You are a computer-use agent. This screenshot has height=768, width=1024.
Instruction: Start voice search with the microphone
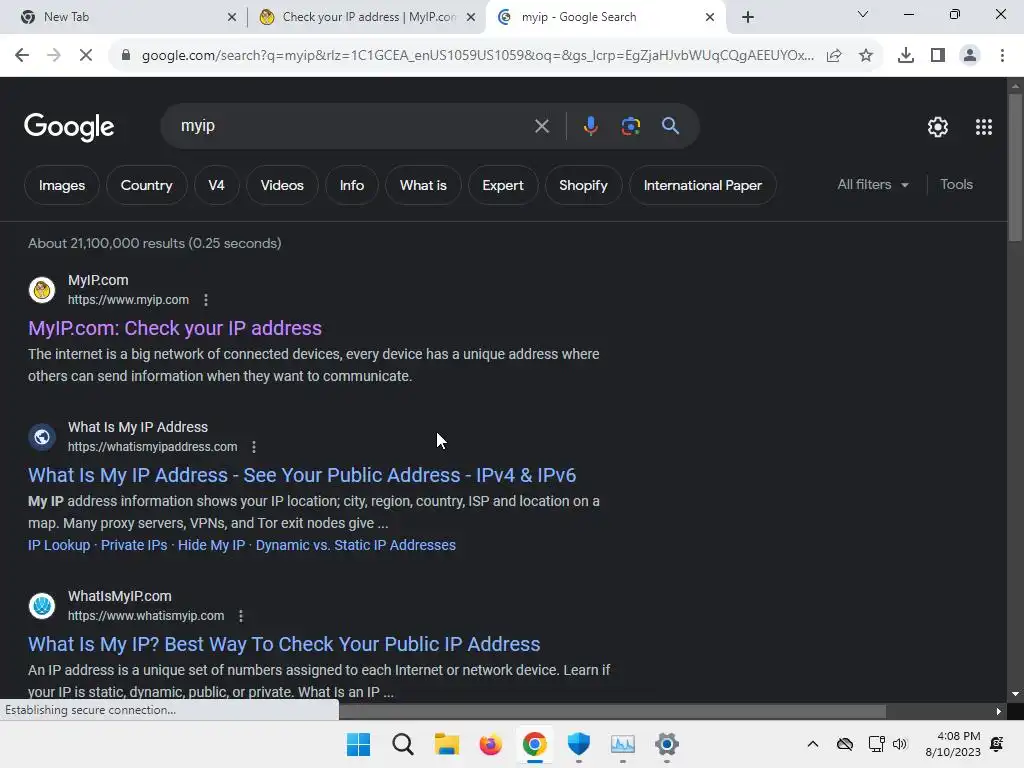(x=590, y=125)
